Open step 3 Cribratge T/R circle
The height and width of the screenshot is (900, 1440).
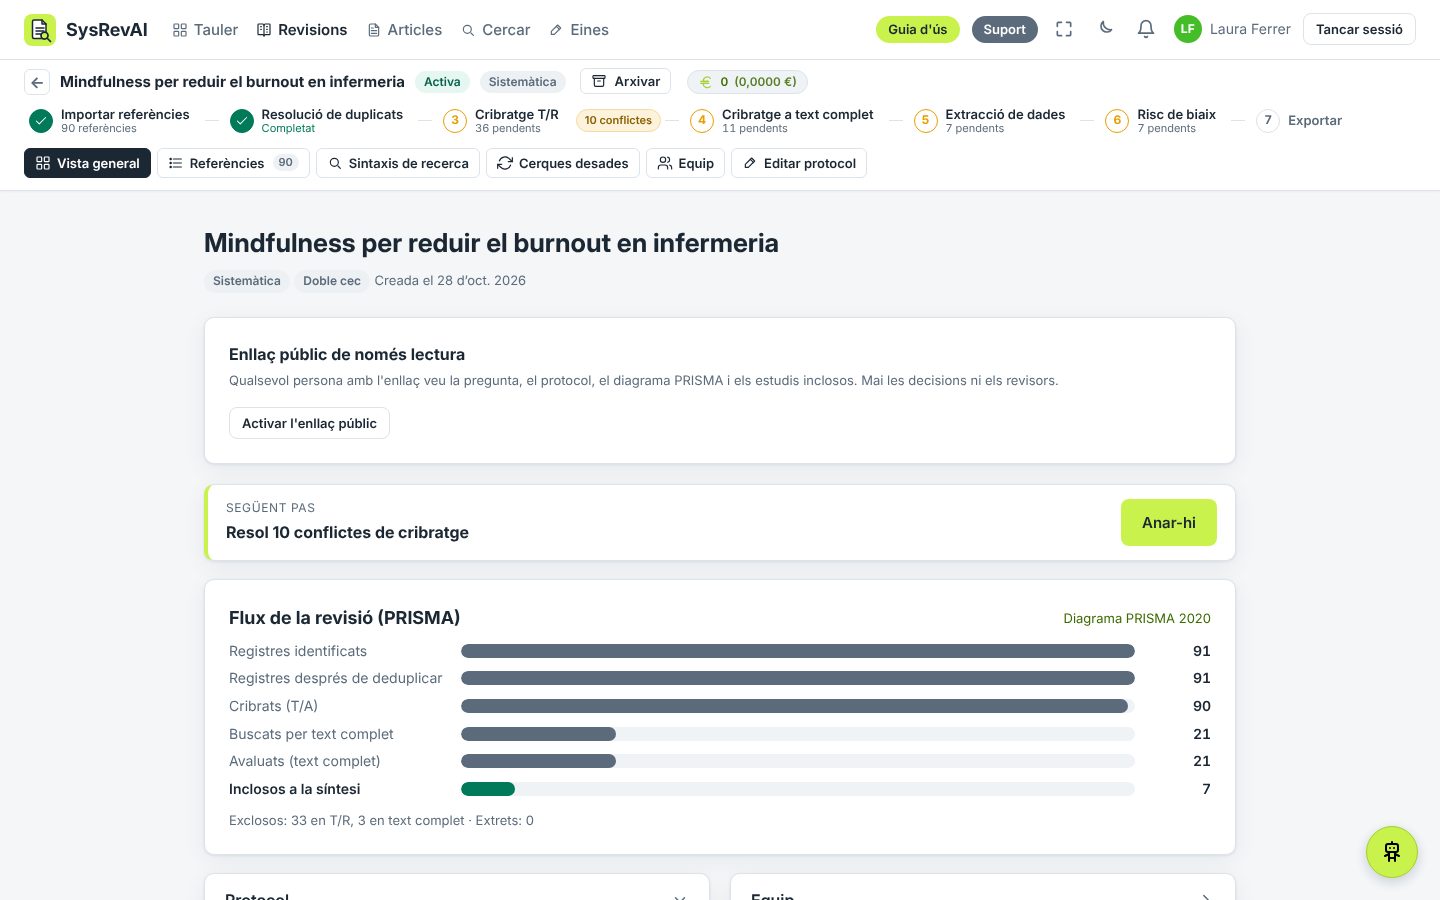point(455,121)
